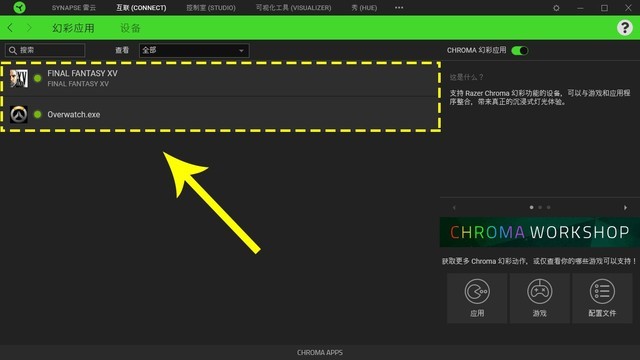Open the help question mark icon
Image resolution: width=640 pixels, height=360 pixels.
tap(624, 28)
